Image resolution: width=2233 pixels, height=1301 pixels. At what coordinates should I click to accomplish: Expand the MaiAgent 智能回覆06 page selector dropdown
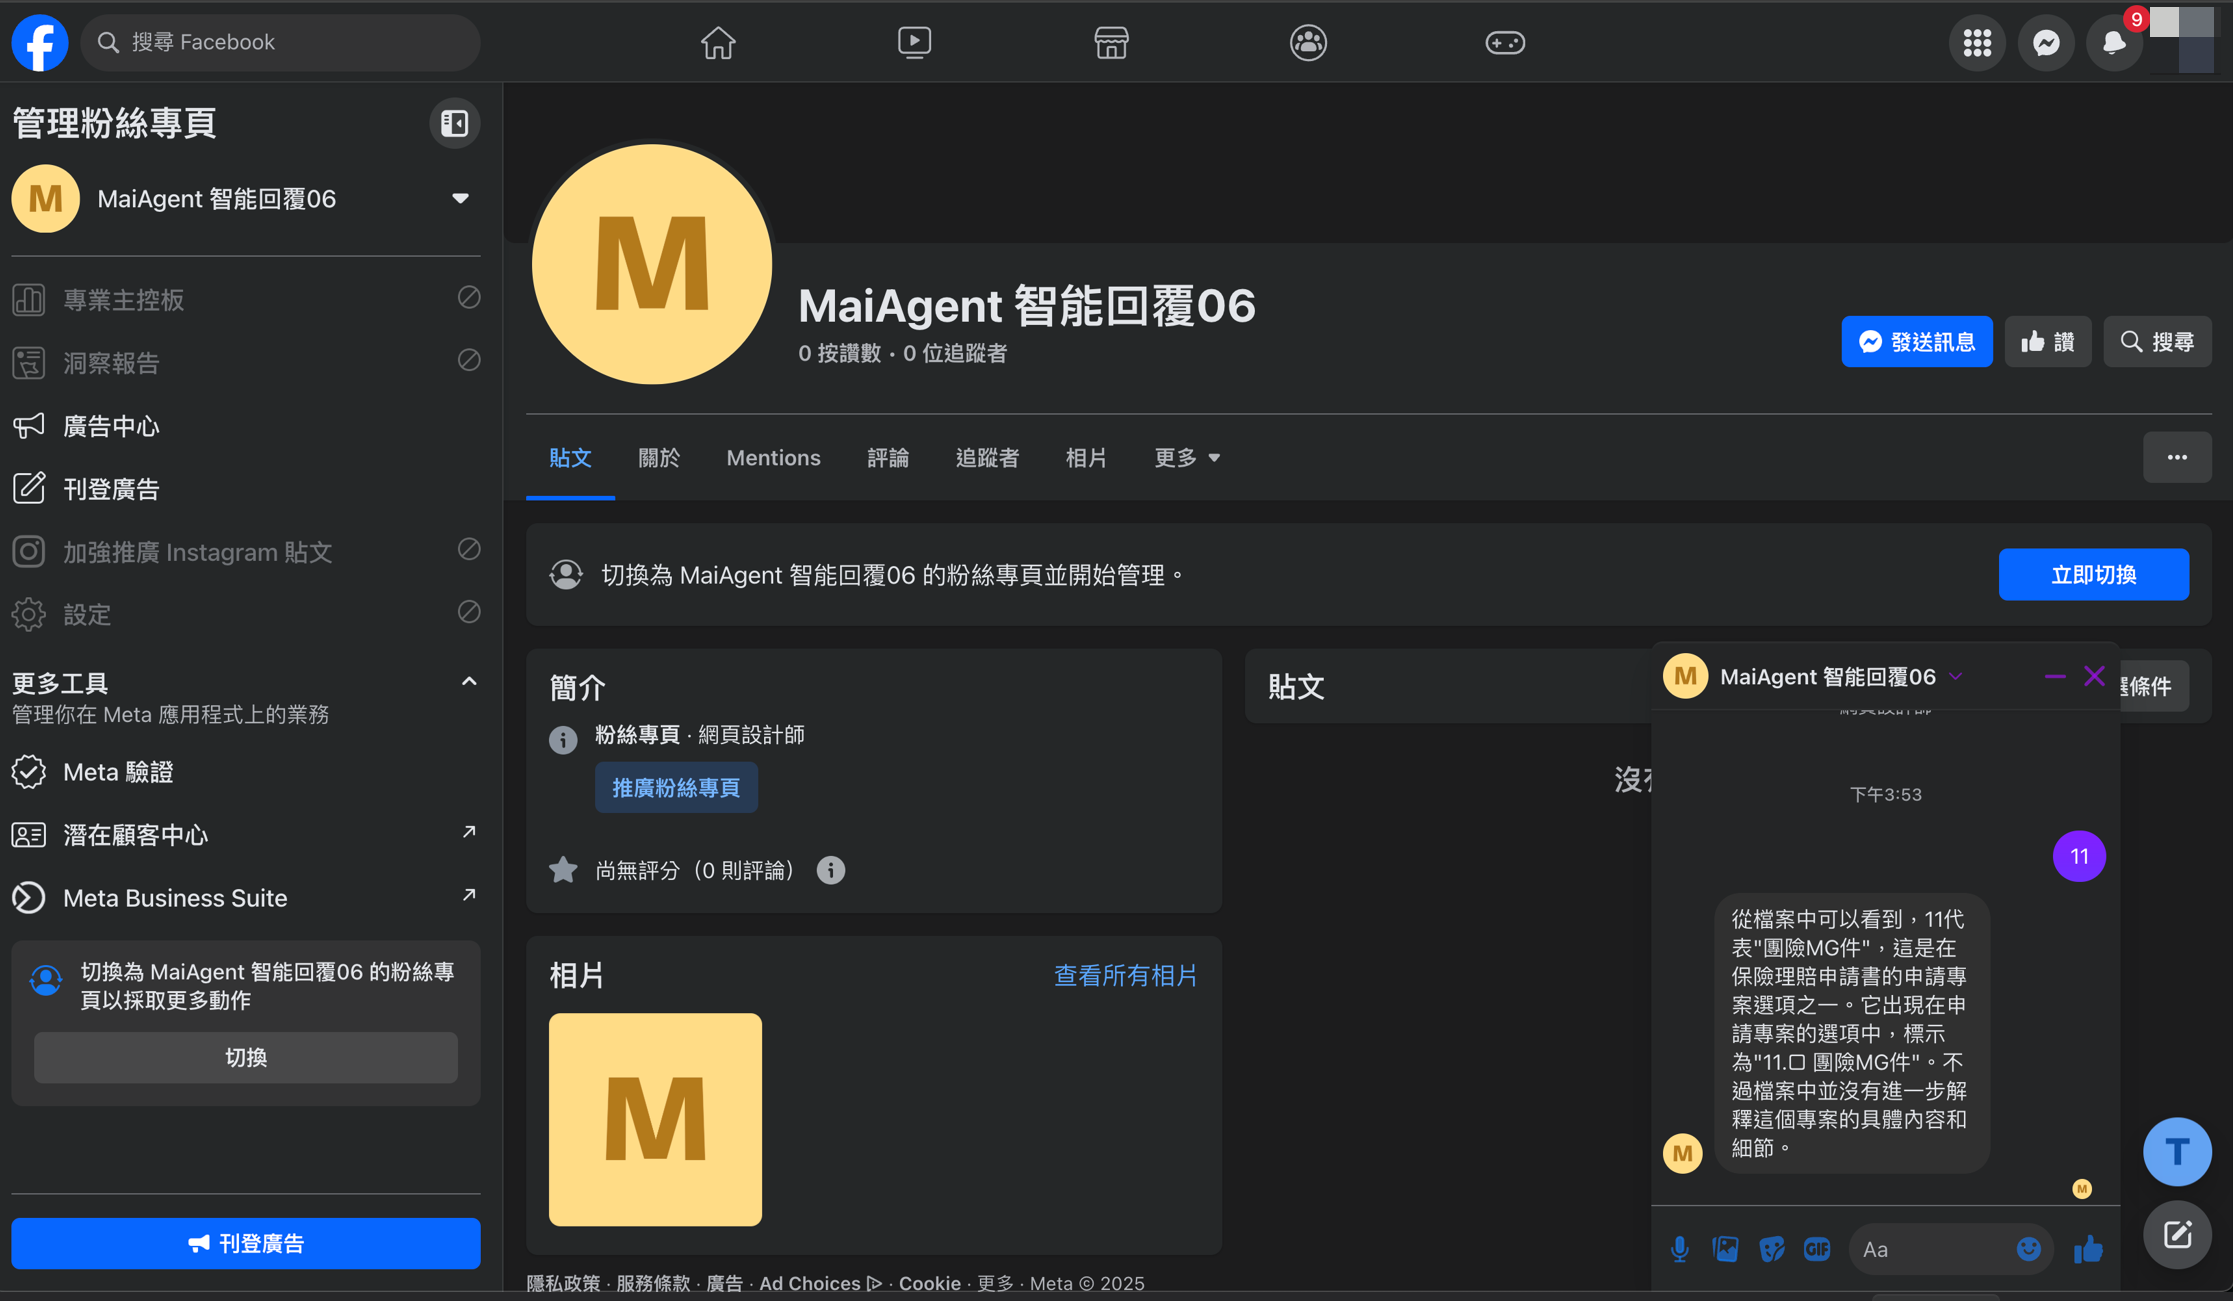(x=460, y=198)
